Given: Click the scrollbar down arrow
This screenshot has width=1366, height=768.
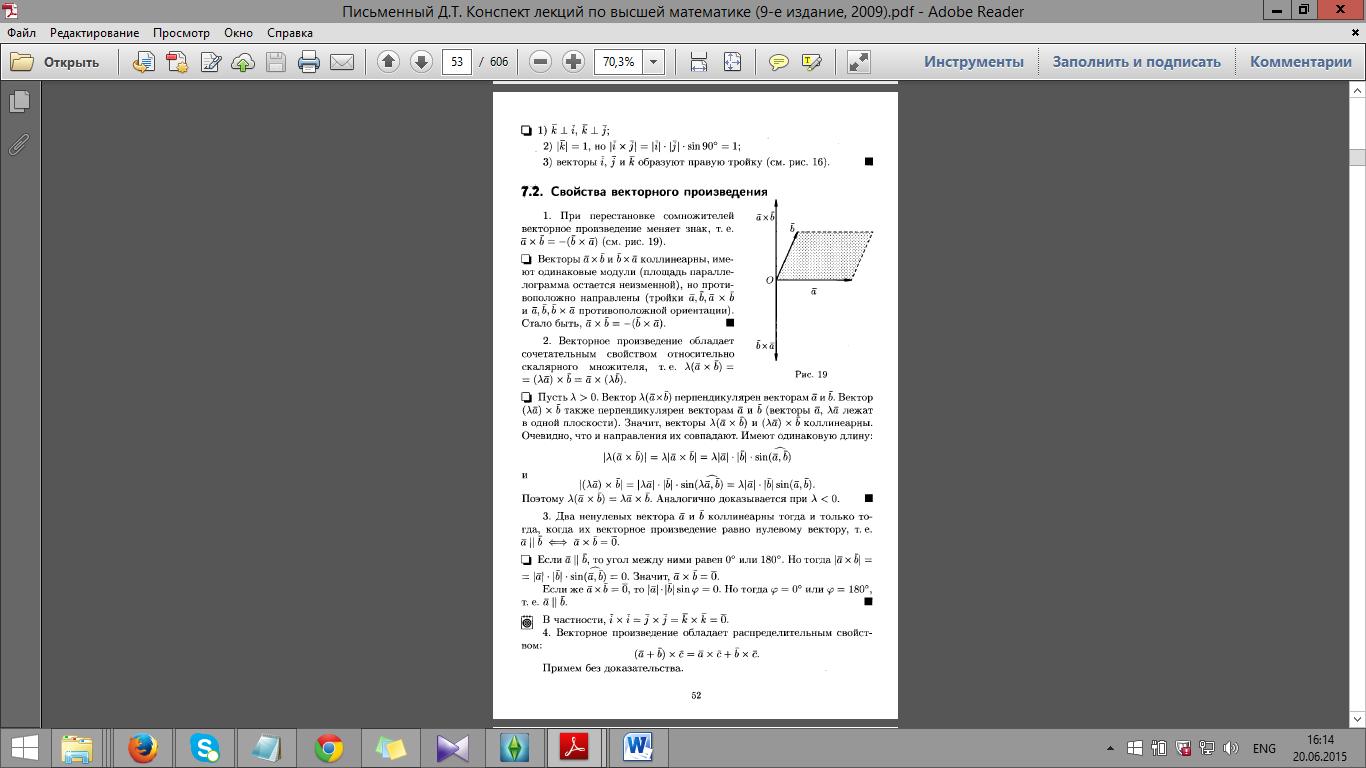Looking at the screenshot, I should tap(1357, 718).
